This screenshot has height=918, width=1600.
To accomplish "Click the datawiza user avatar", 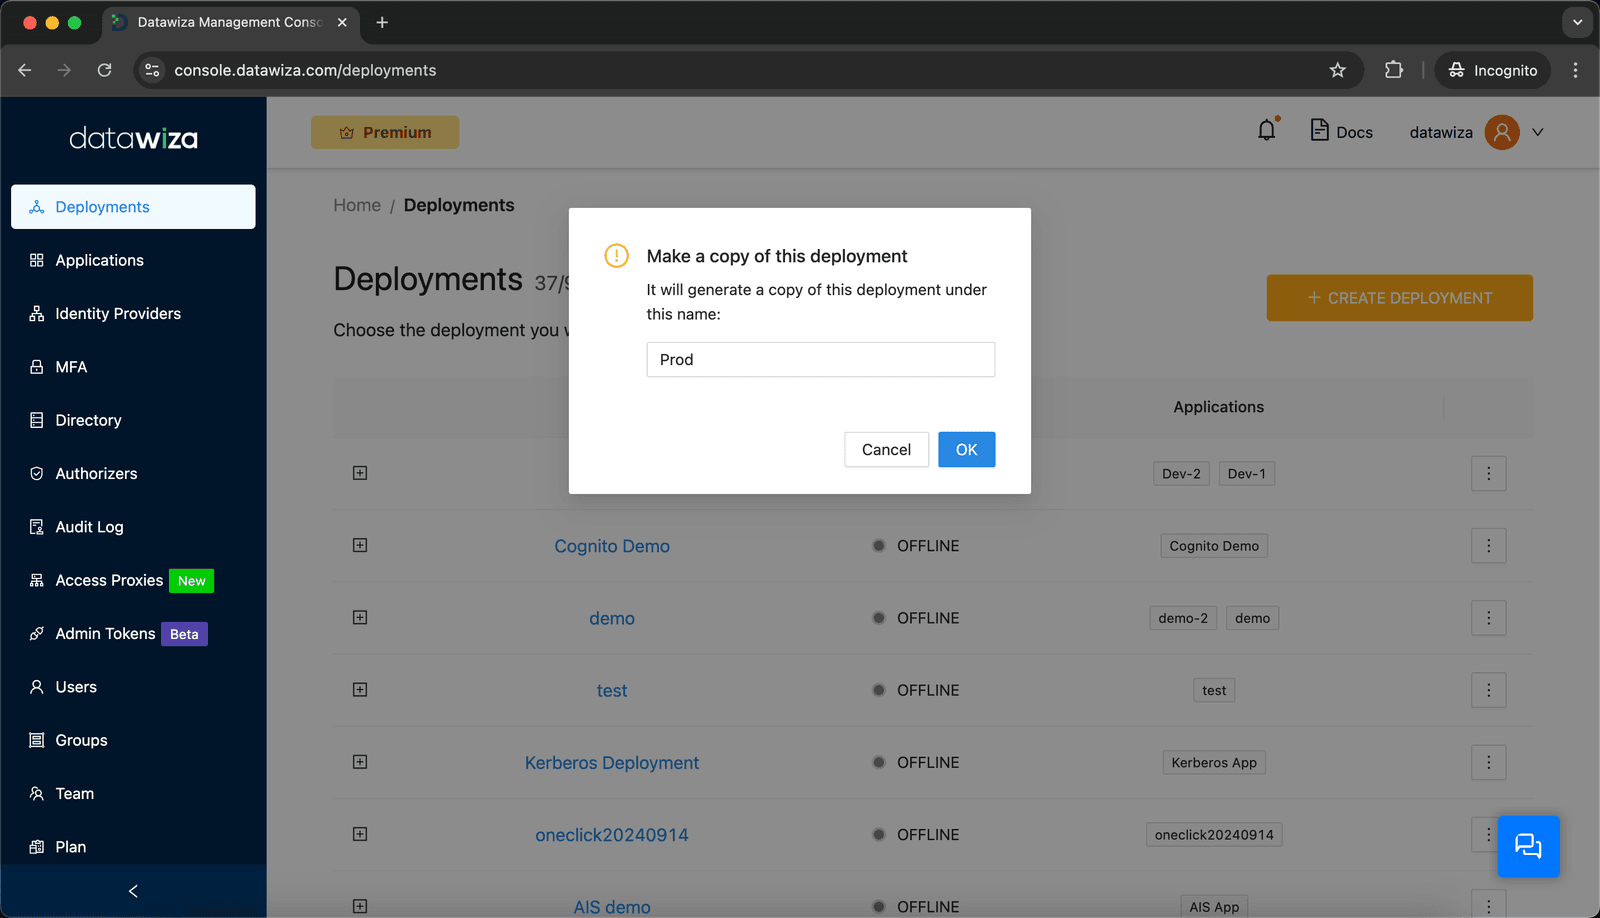I will click(1501, 132).
